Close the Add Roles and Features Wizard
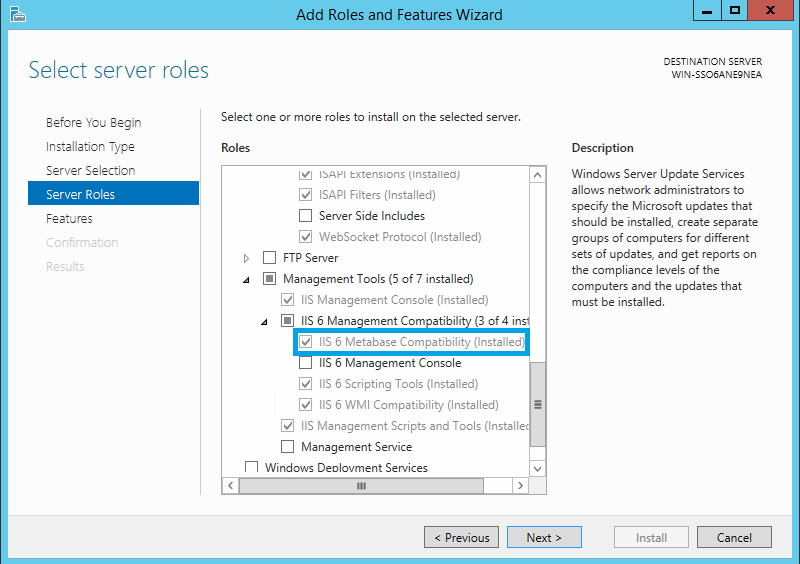 pos(770,10)
